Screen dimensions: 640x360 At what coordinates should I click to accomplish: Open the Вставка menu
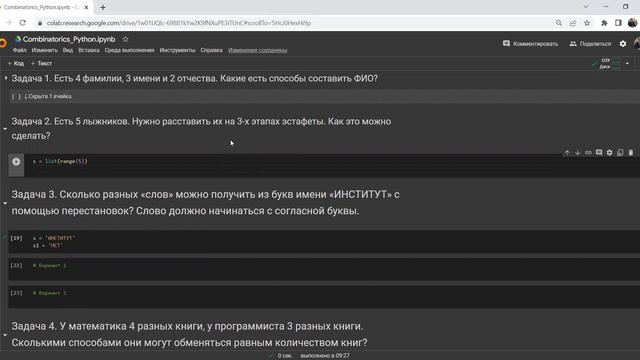89,50
